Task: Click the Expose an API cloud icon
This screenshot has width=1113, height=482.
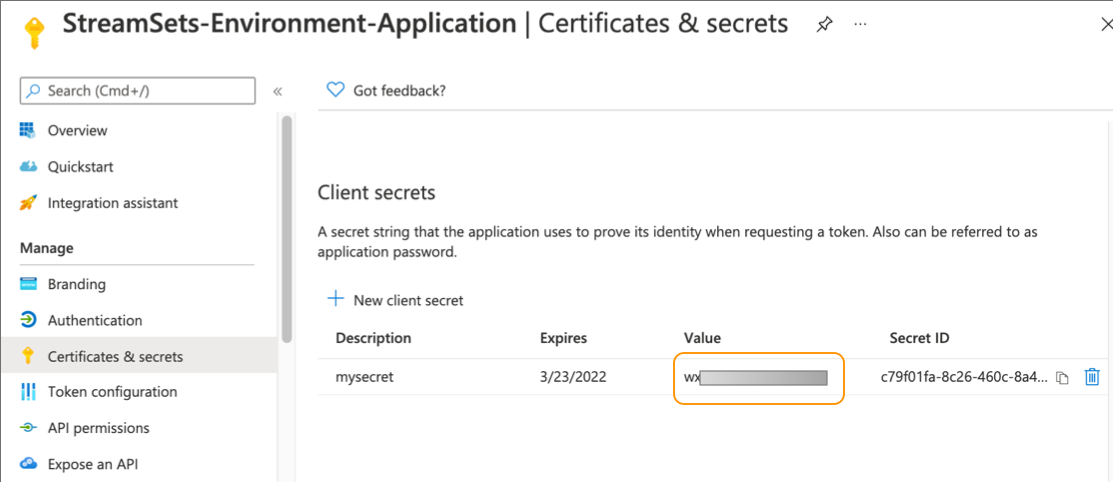Action: coord(28,464)
